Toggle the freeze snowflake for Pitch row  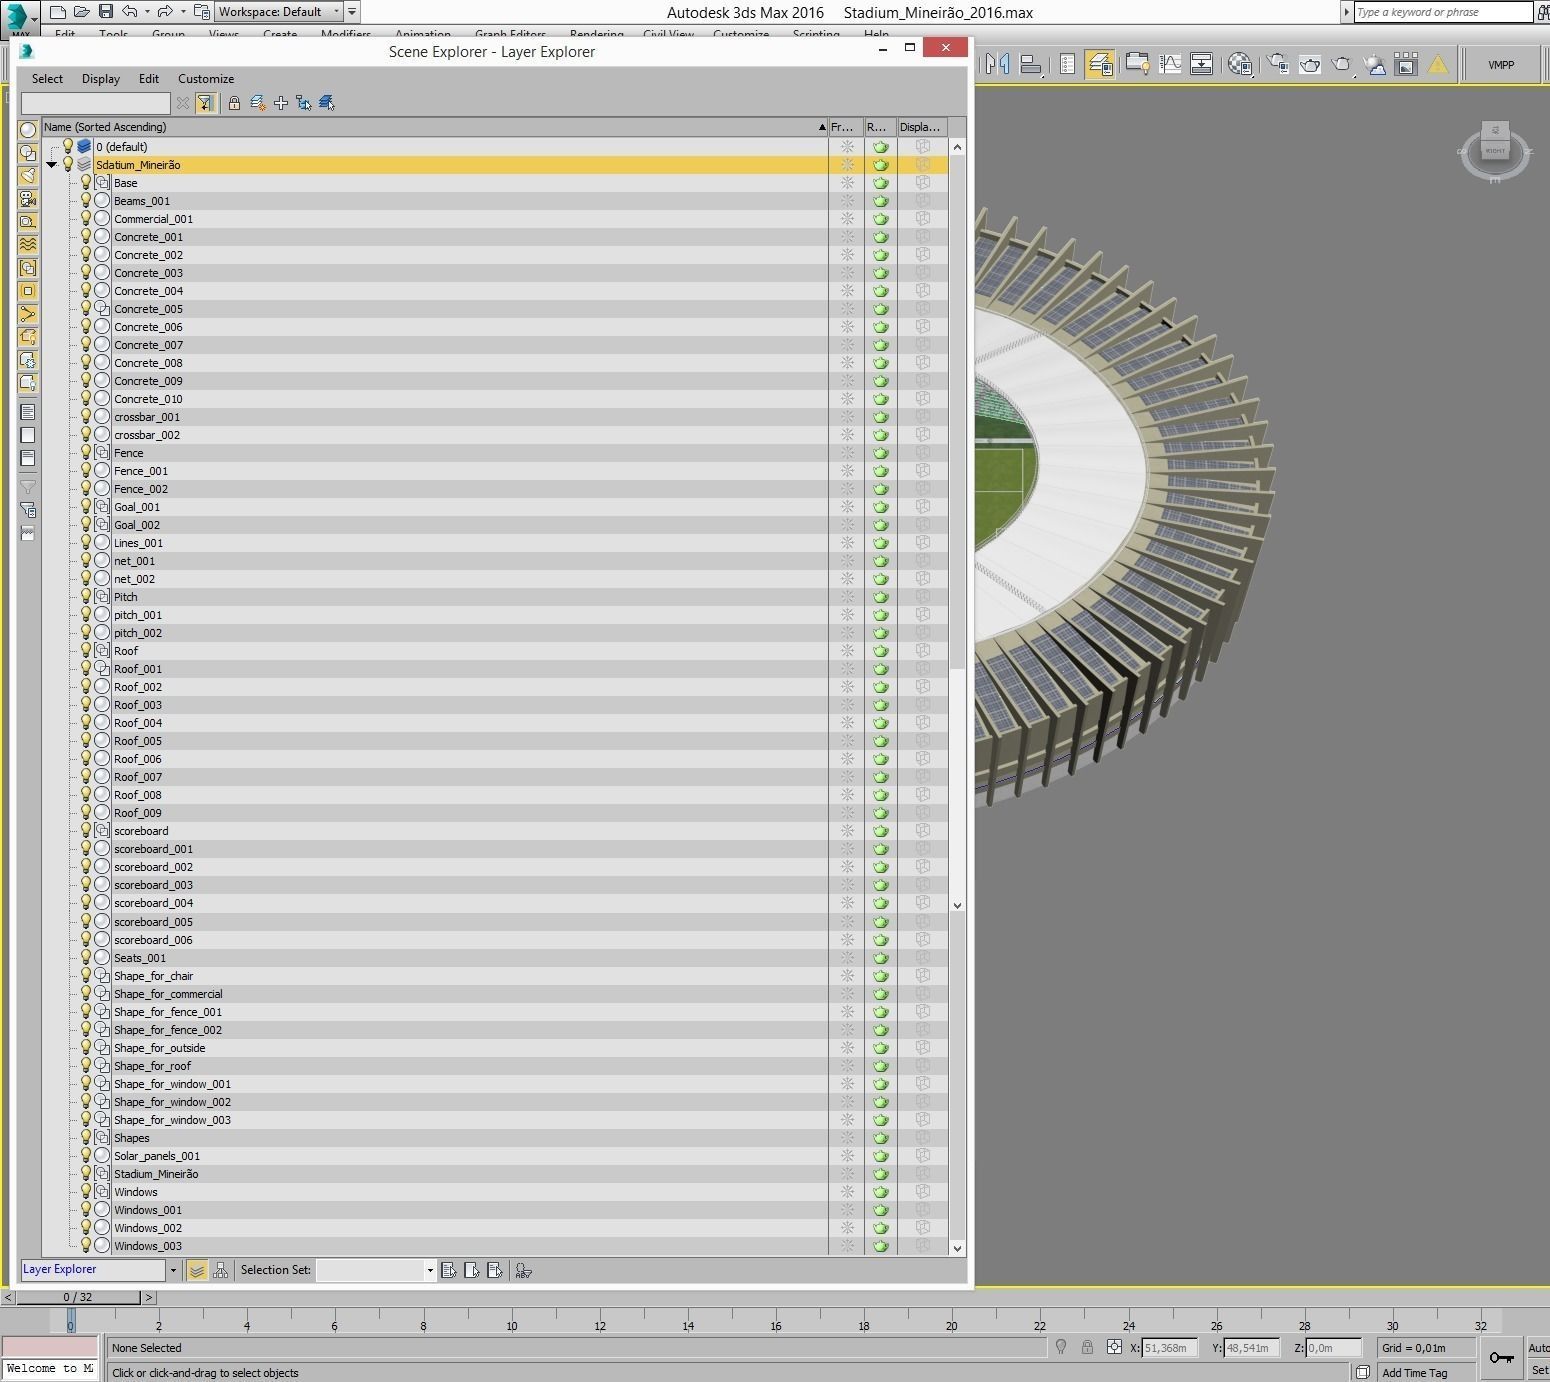pyautogui.click(x=847, y=597)
